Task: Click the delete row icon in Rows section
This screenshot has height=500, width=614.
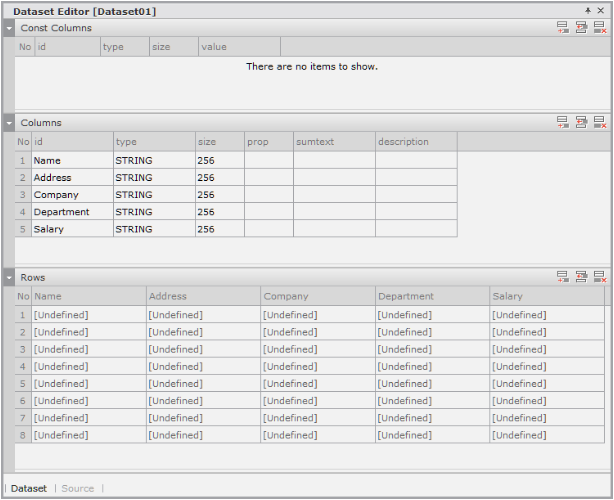Action: click(x=599, y=277)
